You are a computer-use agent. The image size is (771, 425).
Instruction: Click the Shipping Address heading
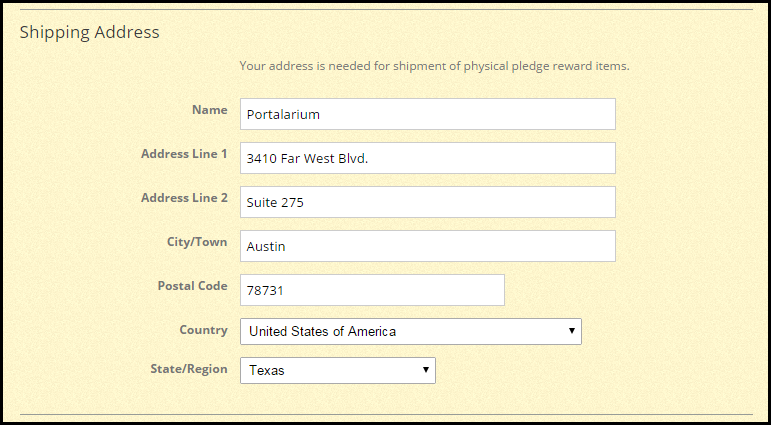click(x=89, y=32)
